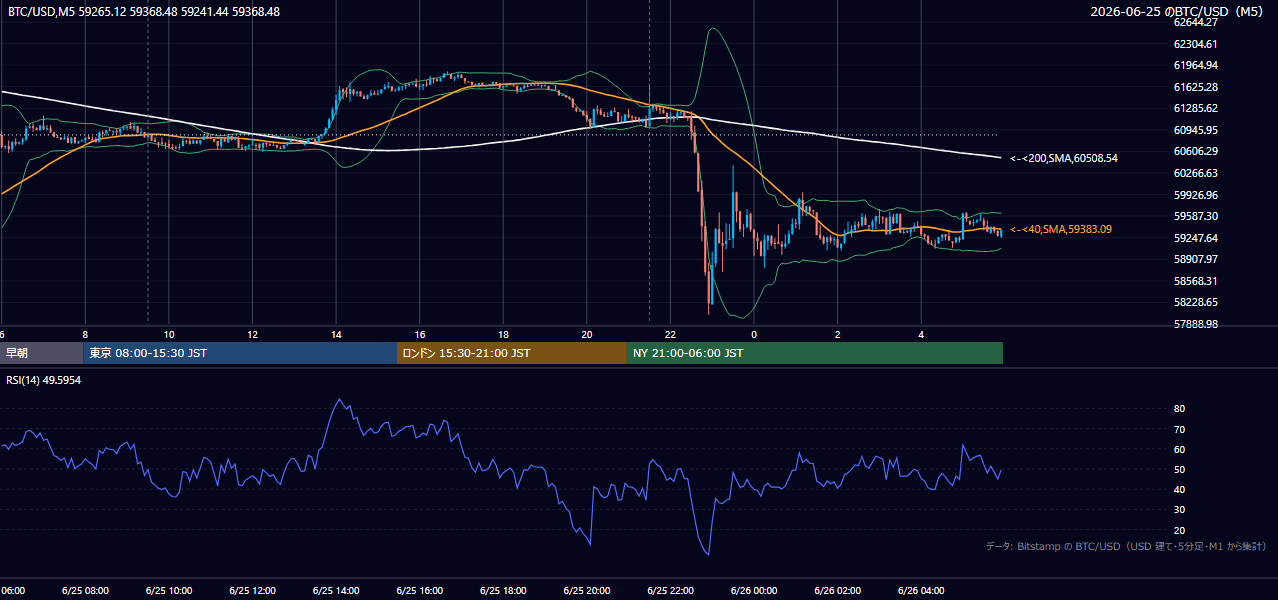Click hour label 8 on price chart time axis
Screen dimensions: 1278x600
(85, 335)
